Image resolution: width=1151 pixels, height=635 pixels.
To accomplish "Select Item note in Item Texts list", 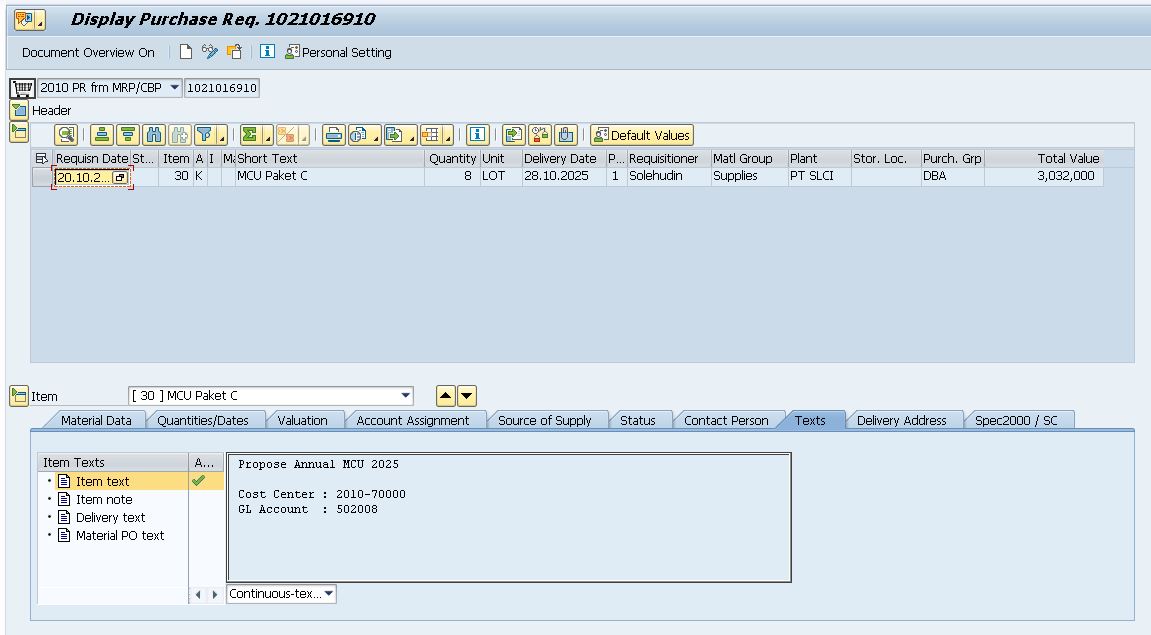I will pyautogui.click(x=104, y=499).
